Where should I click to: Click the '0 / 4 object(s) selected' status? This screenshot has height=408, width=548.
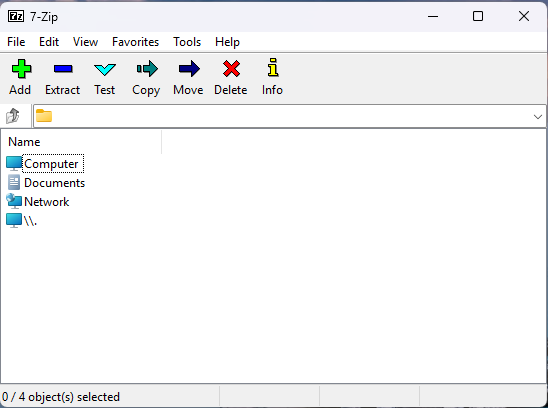point(61,397)
